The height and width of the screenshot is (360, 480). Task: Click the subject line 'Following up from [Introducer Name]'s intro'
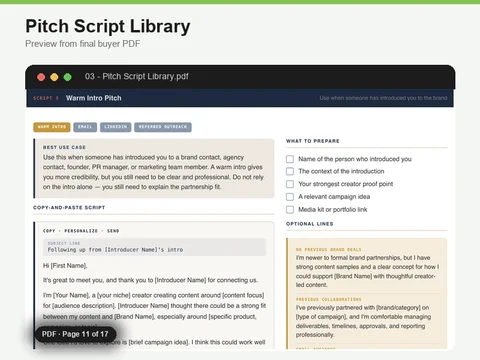pyautogui.click(x=115, y=250)
